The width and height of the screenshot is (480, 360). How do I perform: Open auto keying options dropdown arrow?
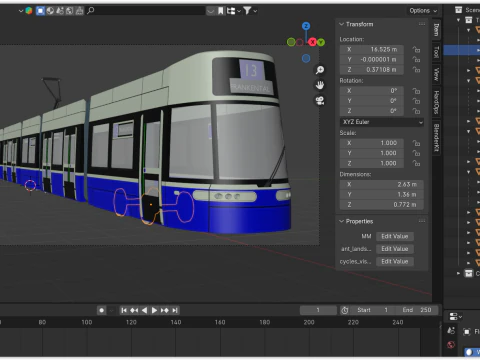click(x=112, y=310)
